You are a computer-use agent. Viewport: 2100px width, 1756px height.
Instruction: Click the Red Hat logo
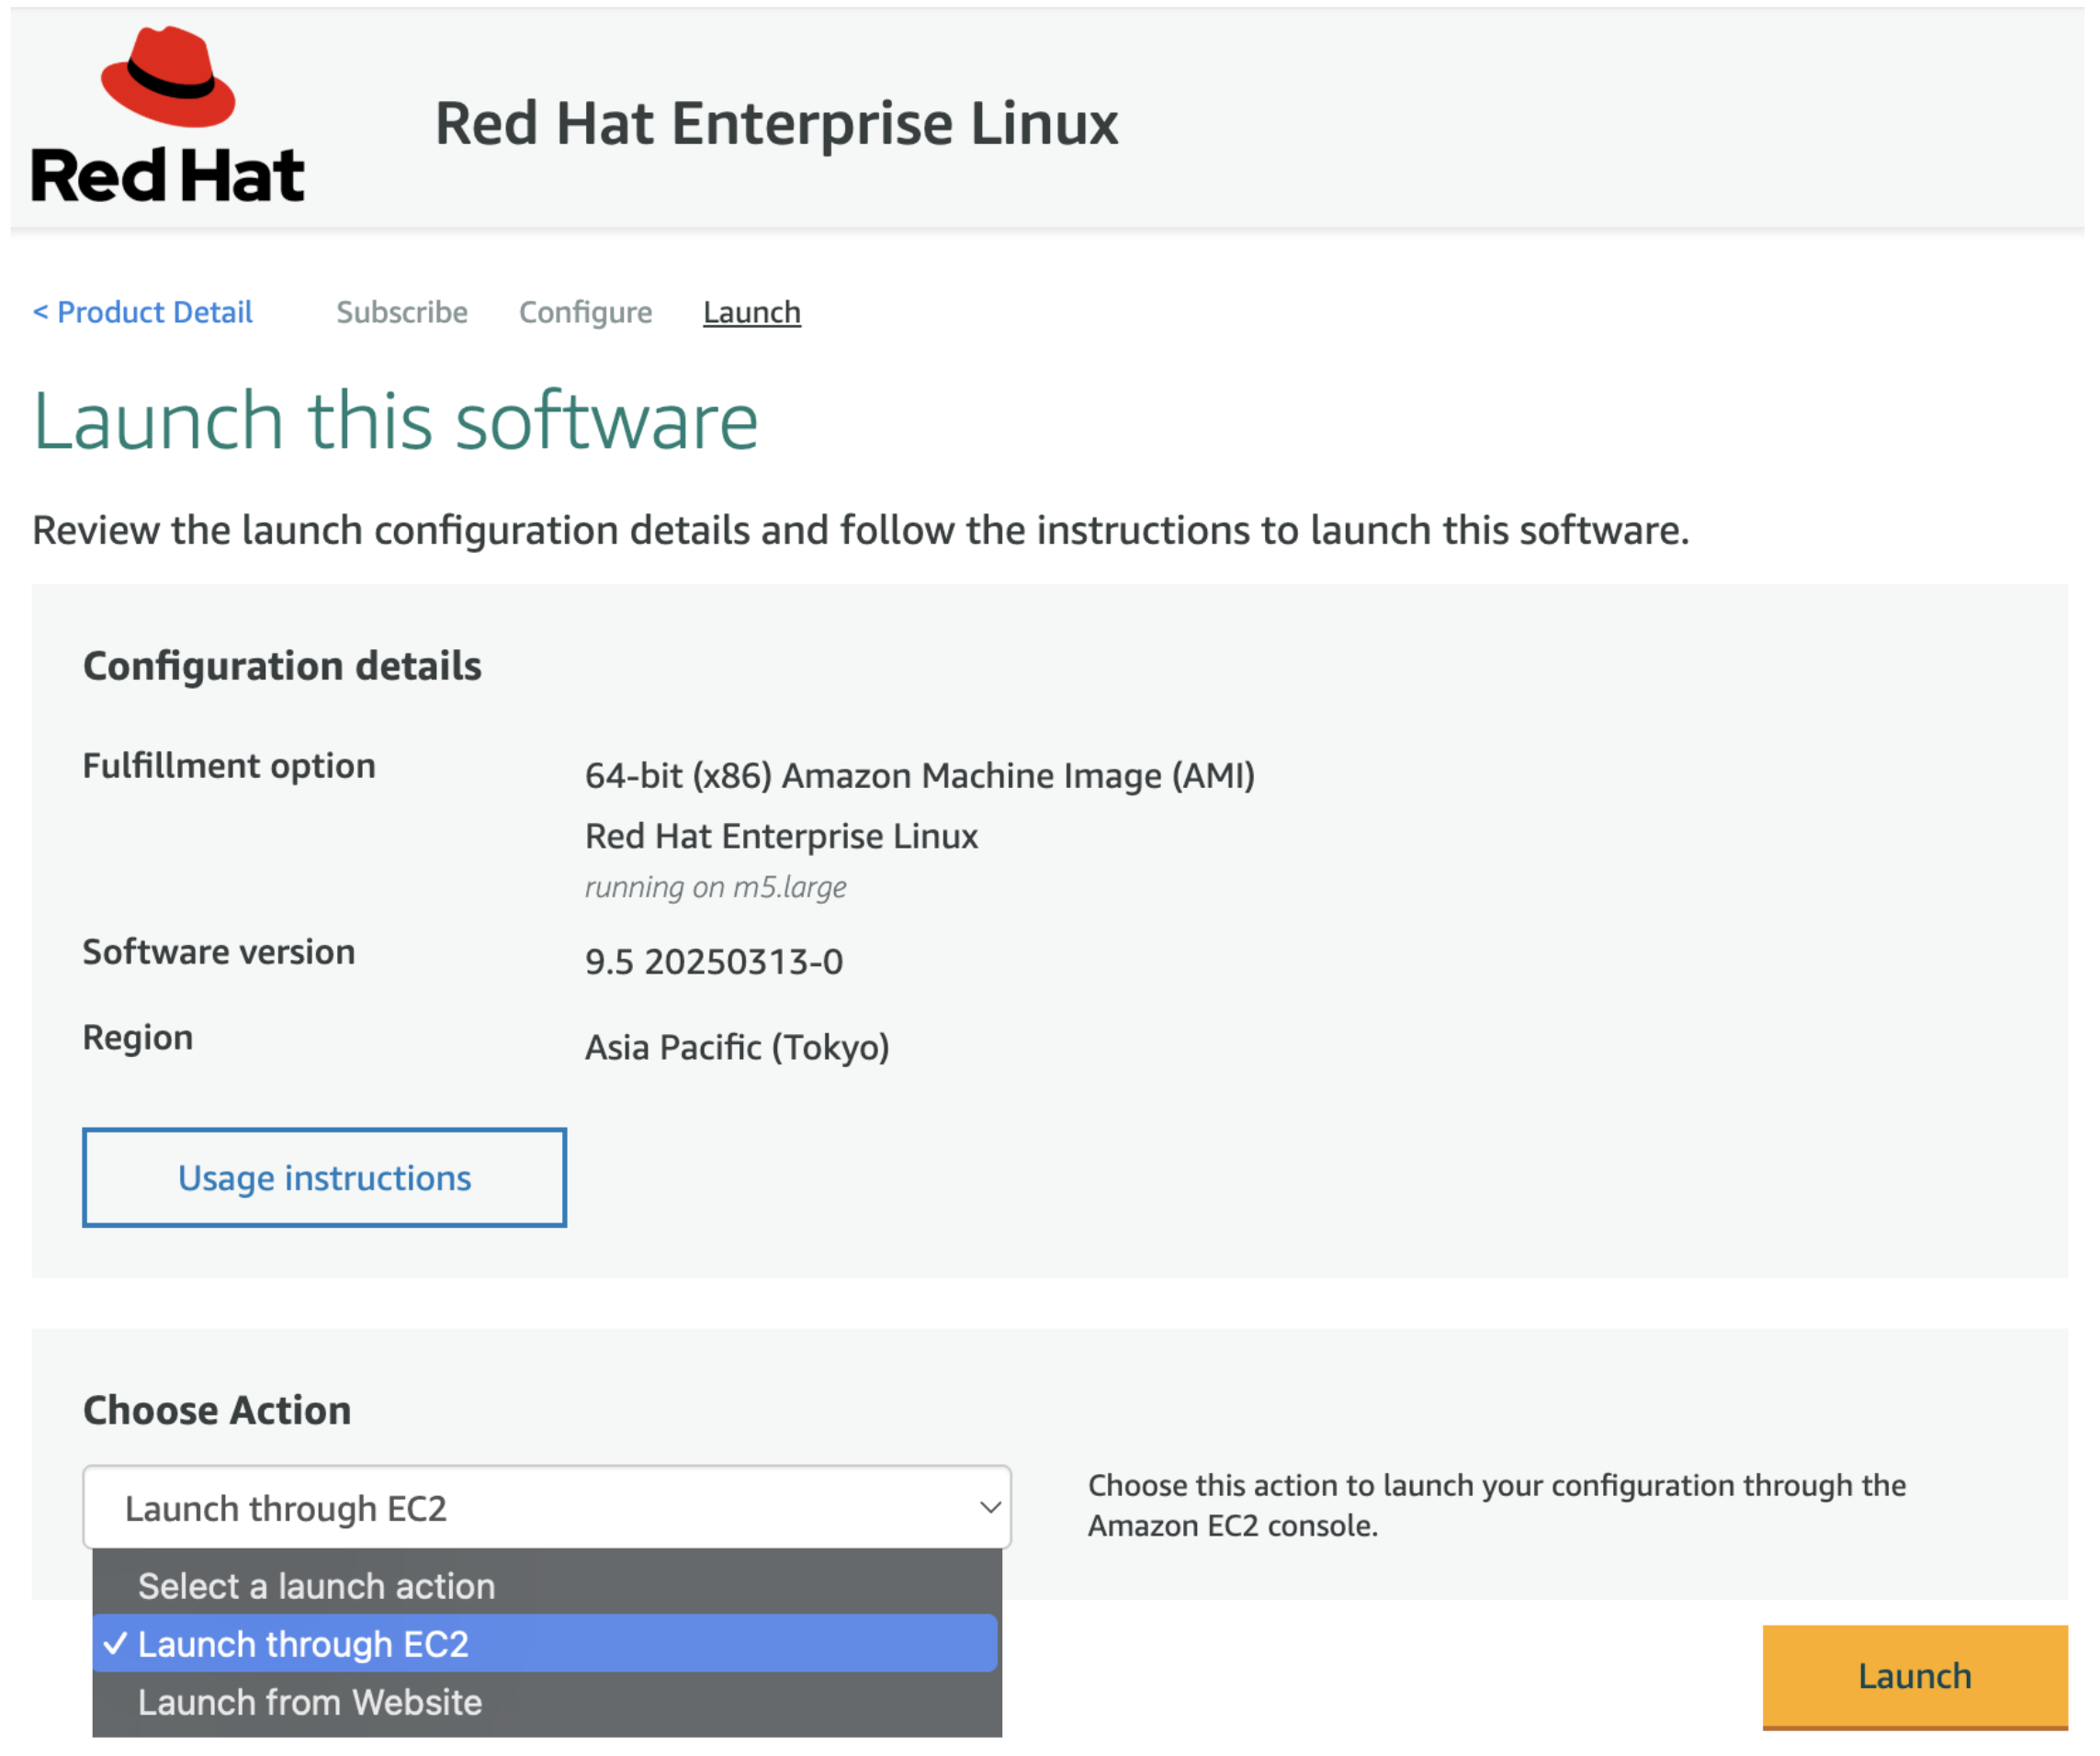point(168,115)
